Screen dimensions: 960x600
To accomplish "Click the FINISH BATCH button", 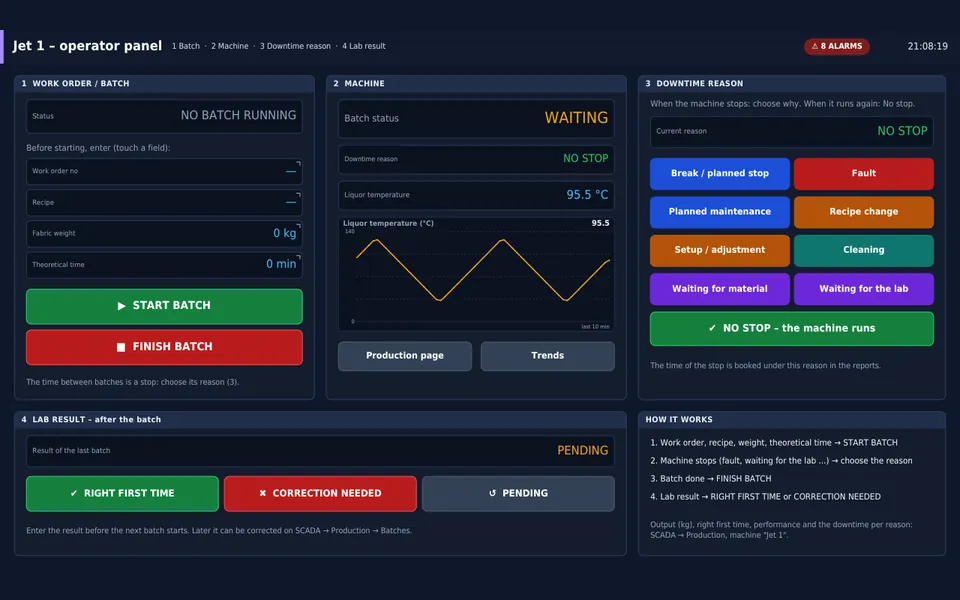I will 164,347.
